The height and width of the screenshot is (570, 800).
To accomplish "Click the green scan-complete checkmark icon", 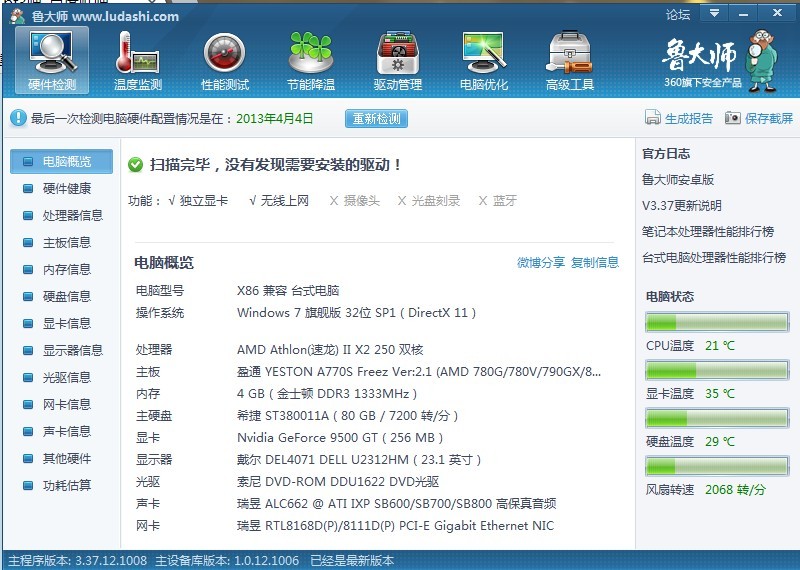I will pyautogui.click(x=135, y=164).
